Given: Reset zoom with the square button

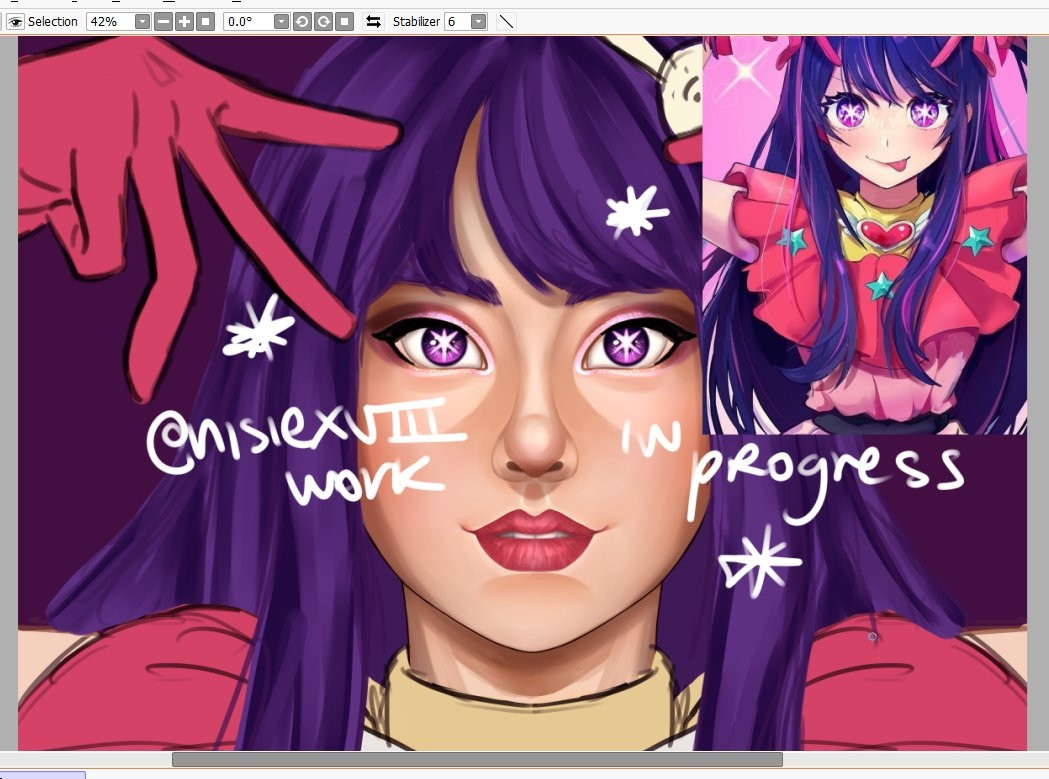Looking at the screenshot, I should coord(205,21).
